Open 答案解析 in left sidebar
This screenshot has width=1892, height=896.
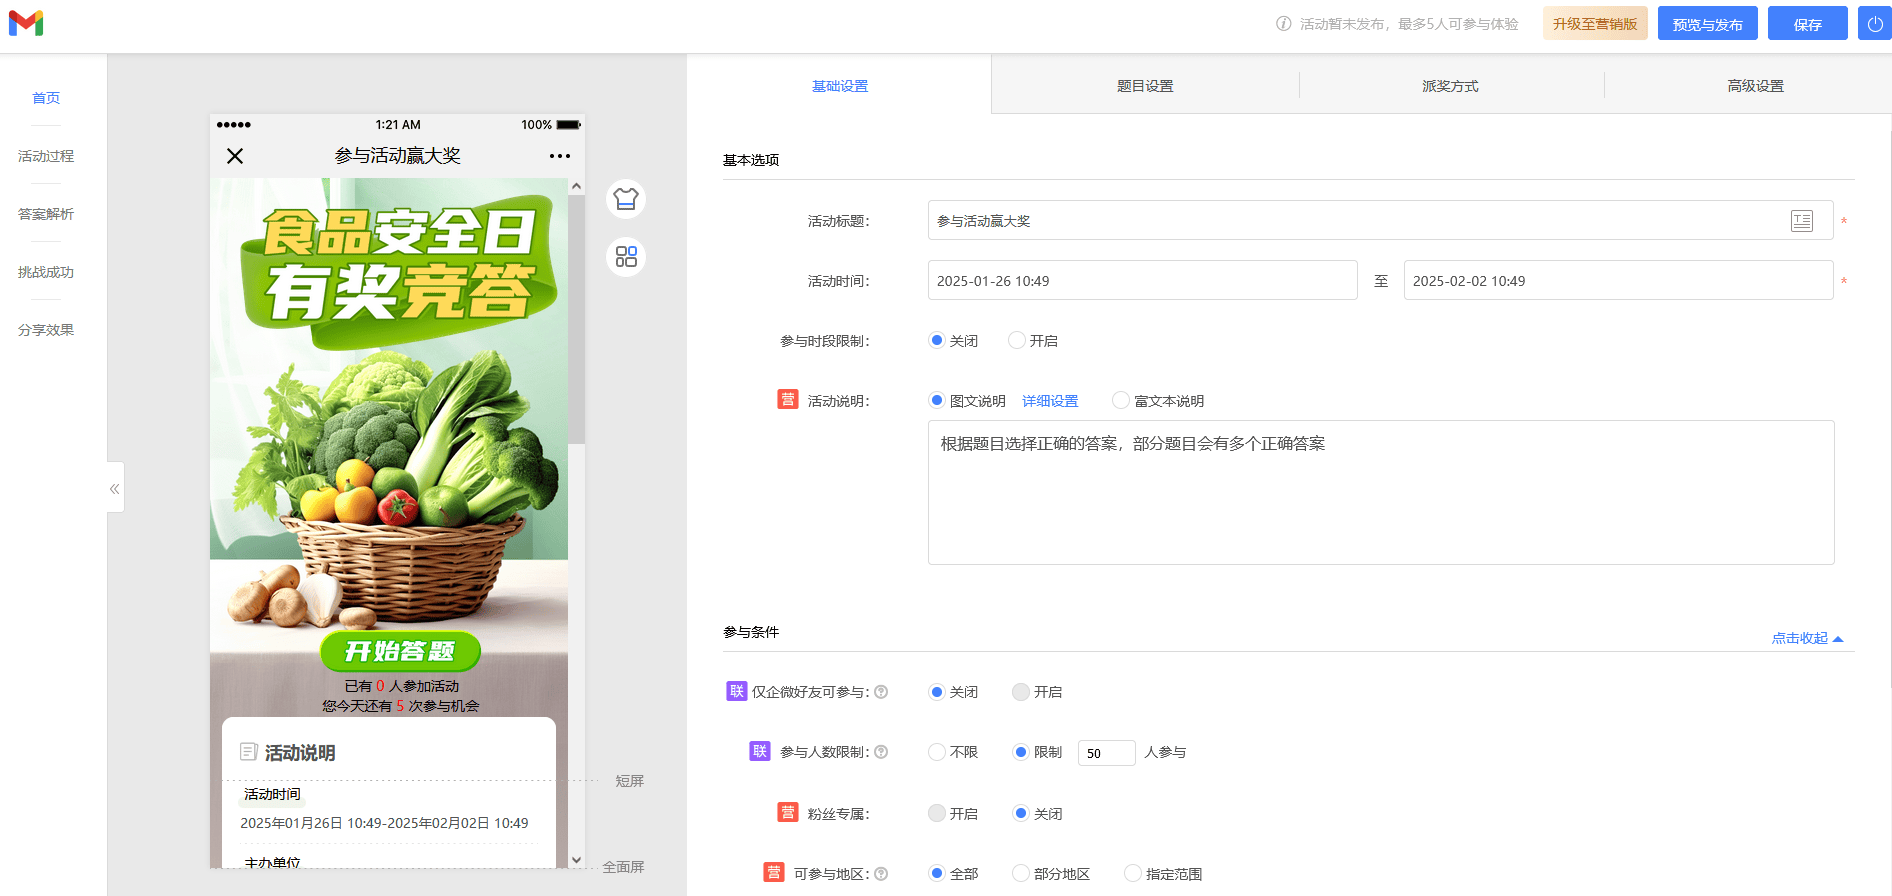tap(46, 214)
